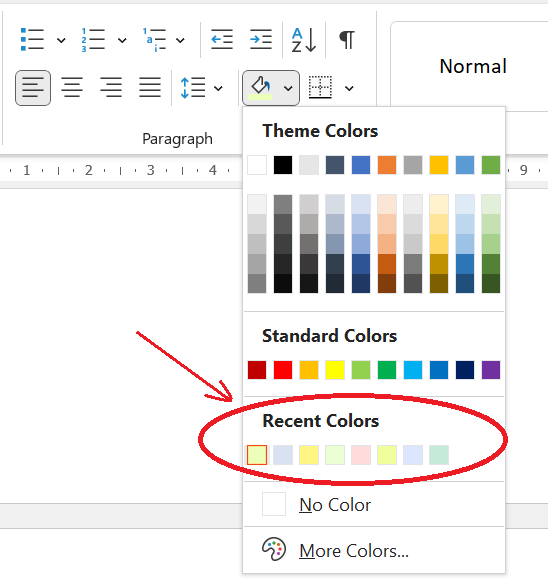
Task: Open the Borders dropdown arrow
Action: pyautogui.click(x=349, y=88)
